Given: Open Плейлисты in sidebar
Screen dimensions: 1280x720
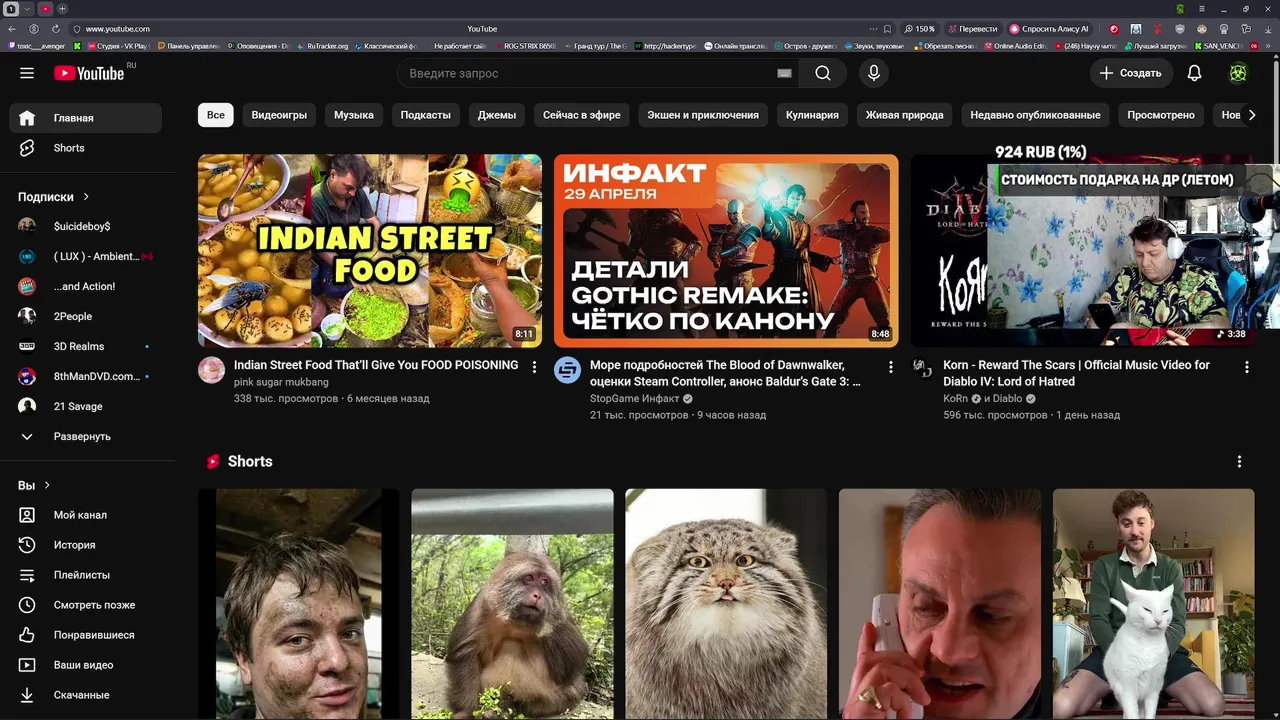Looking at the screenshot, I should pos(86,575).
